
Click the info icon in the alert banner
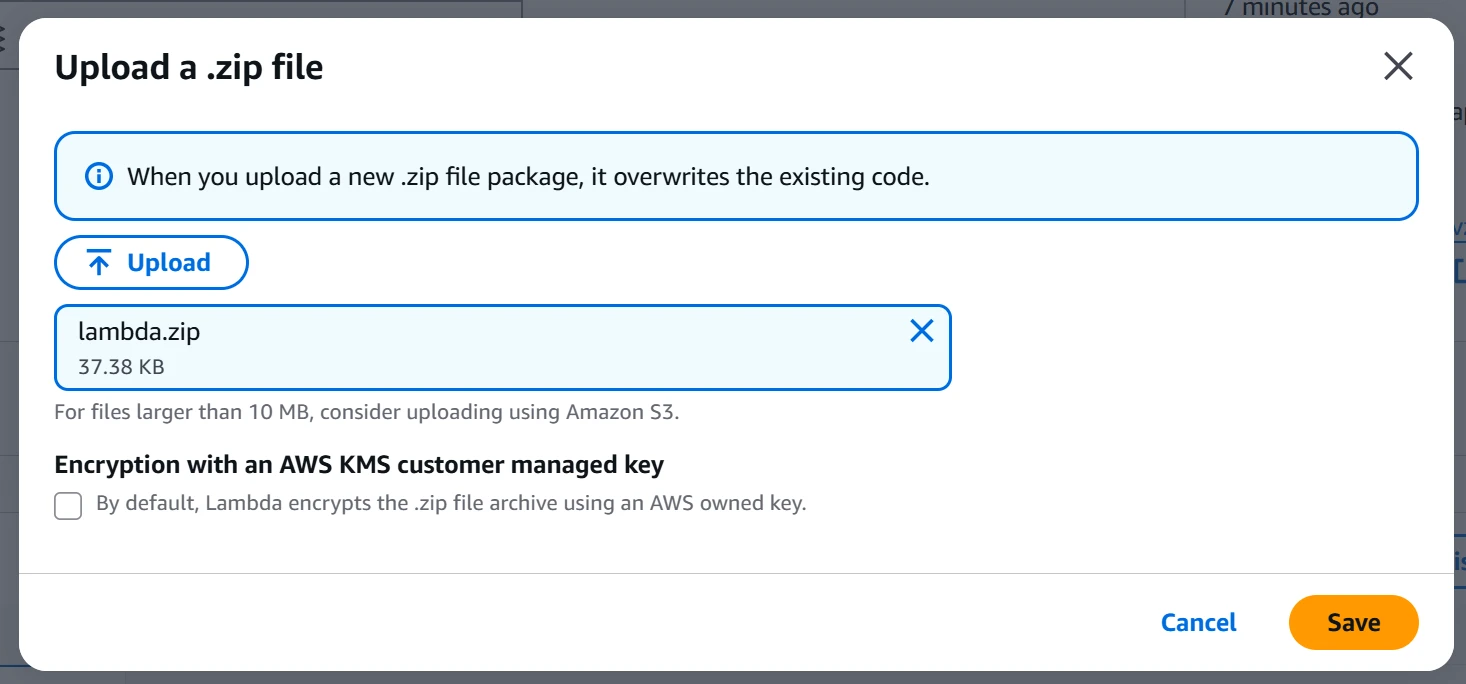tap(98, 177)
